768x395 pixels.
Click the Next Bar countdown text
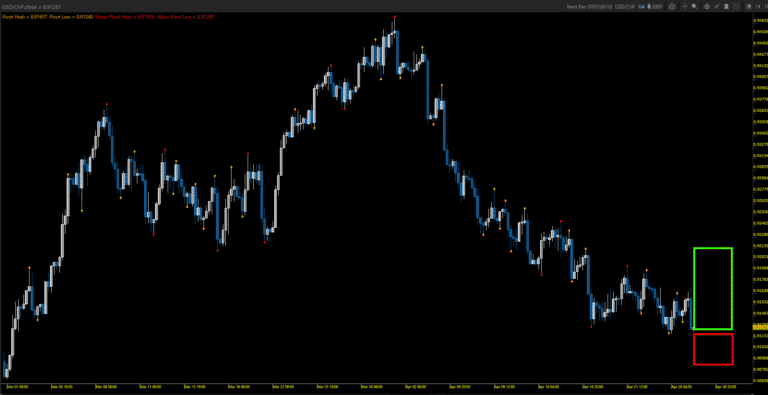(x=589, y=6)
